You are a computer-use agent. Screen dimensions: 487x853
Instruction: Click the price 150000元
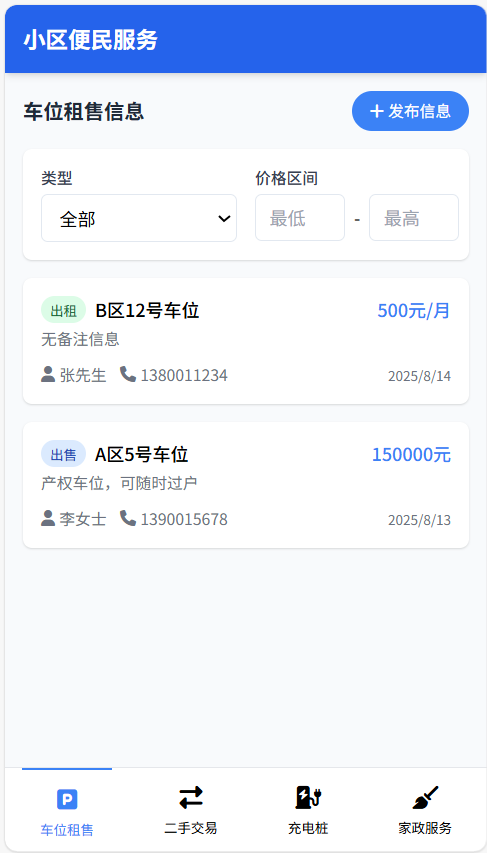pos(411,454)
